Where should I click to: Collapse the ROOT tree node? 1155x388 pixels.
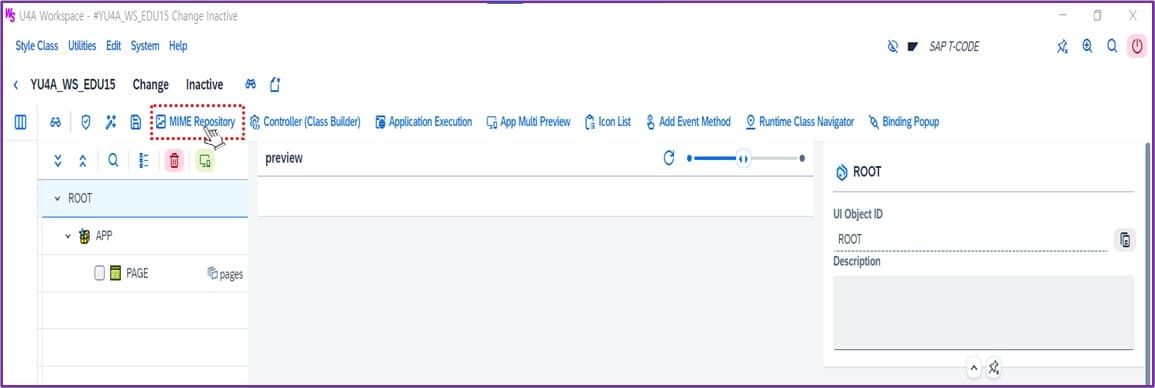click(57, 199)
